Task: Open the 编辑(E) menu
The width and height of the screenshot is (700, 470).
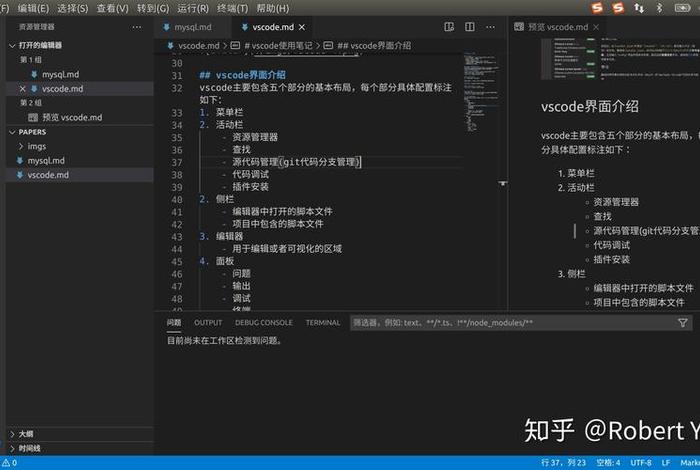Action: [33, 8]
